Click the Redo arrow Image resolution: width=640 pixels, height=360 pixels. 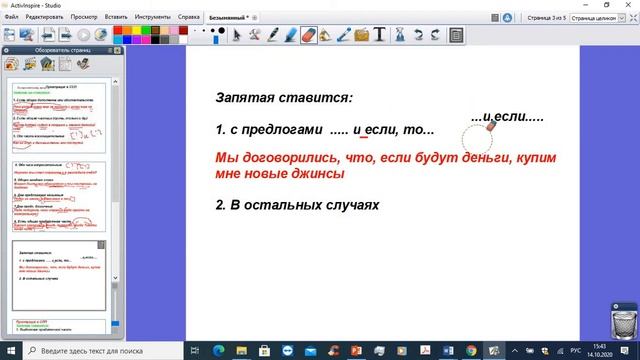pos(435,35)
